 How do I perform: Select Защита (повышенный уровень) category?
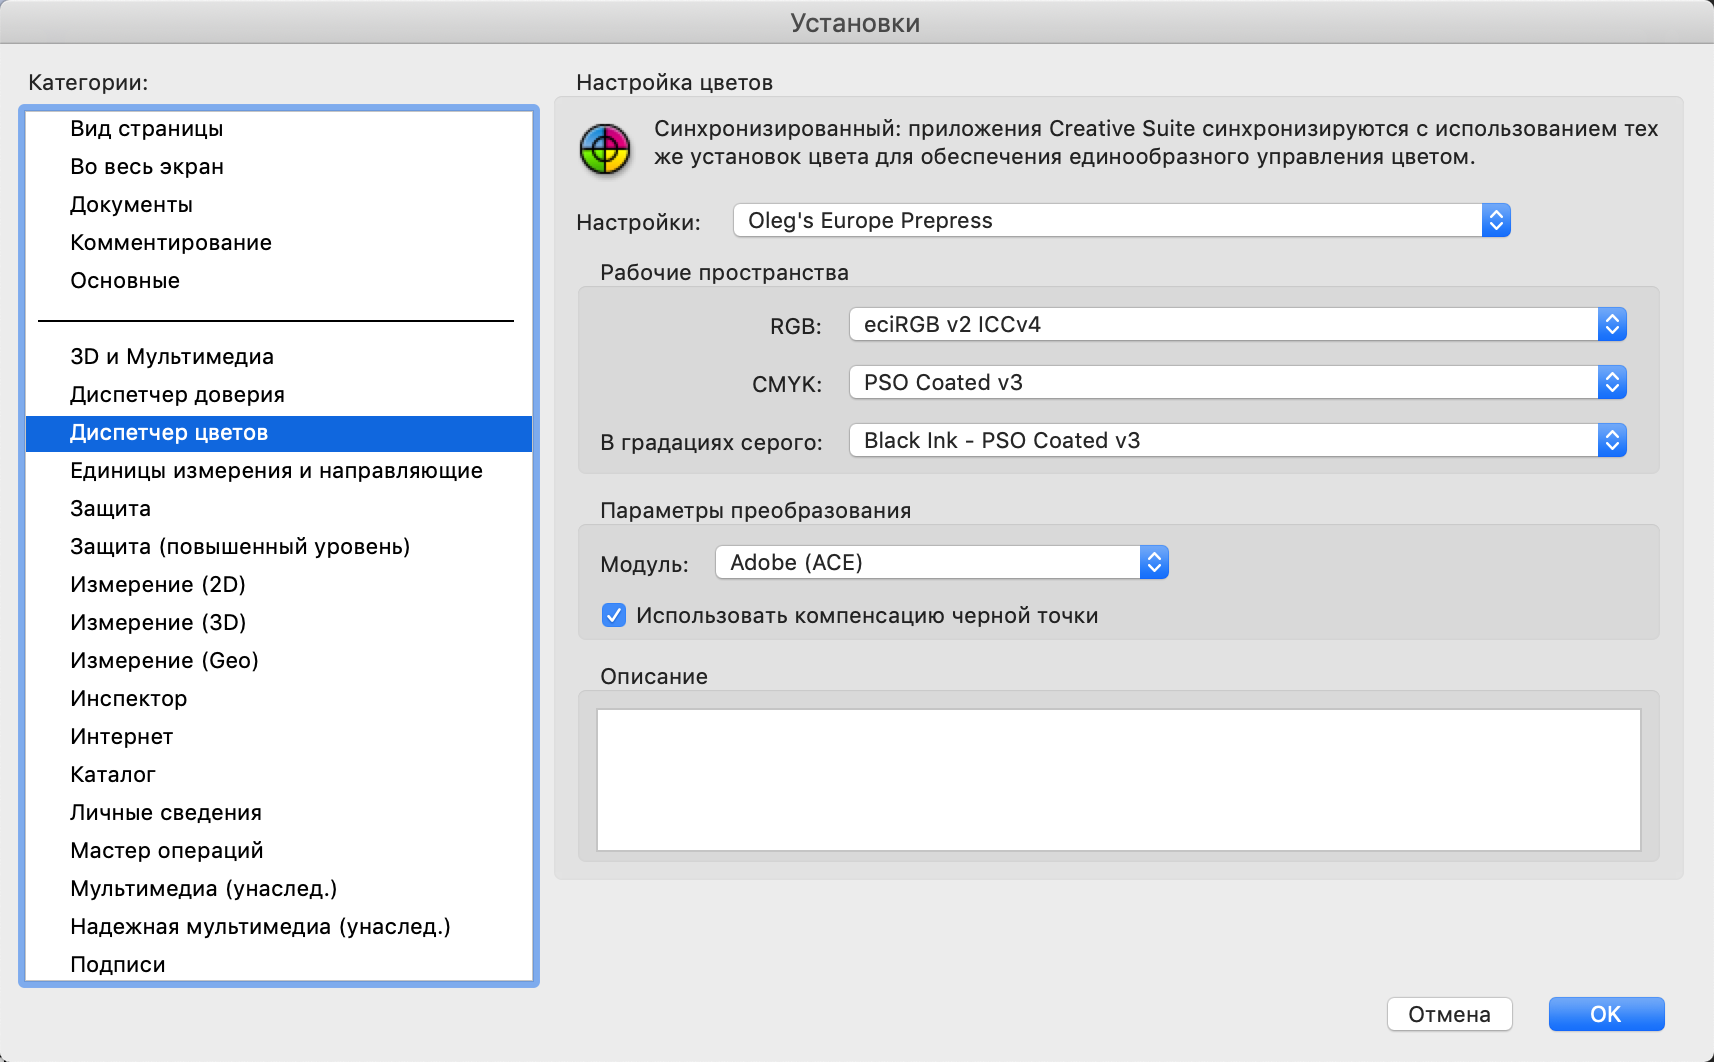[279, 547]
